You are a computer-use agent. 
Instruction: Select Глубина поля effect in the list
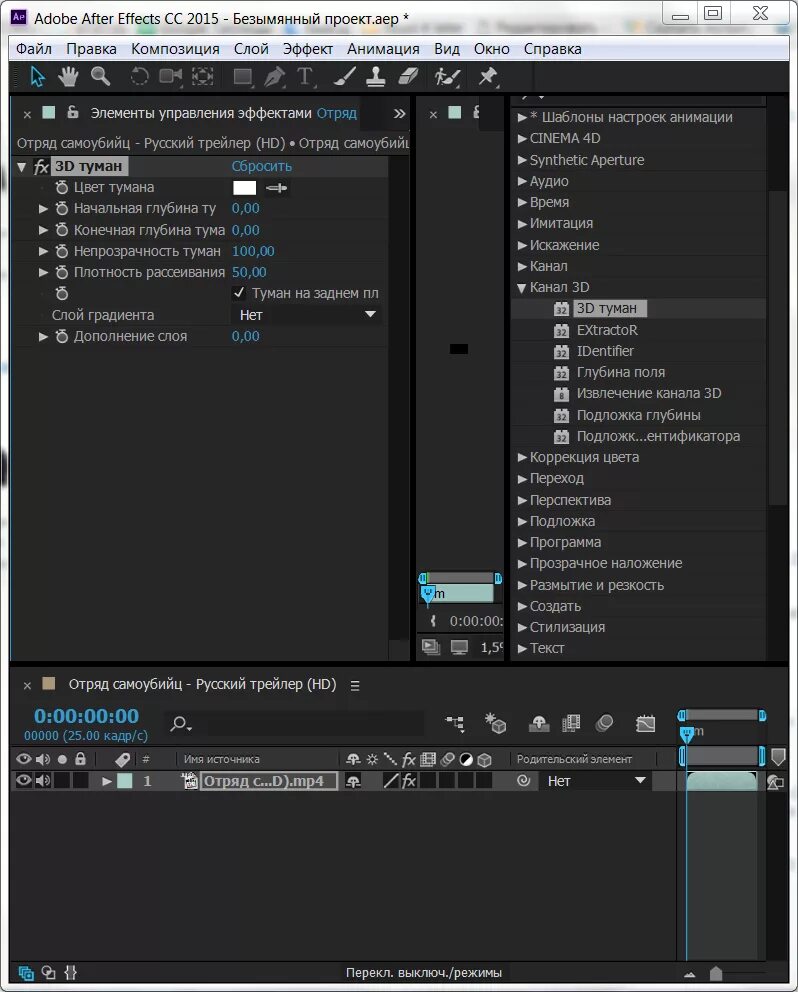621,372
